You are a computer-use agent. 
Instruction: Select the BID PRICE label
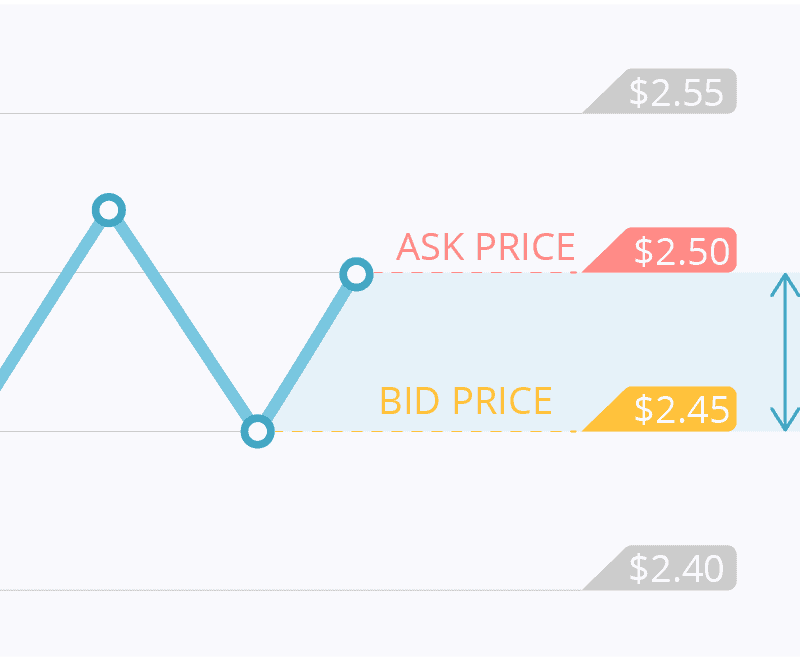tap(466, 401)
